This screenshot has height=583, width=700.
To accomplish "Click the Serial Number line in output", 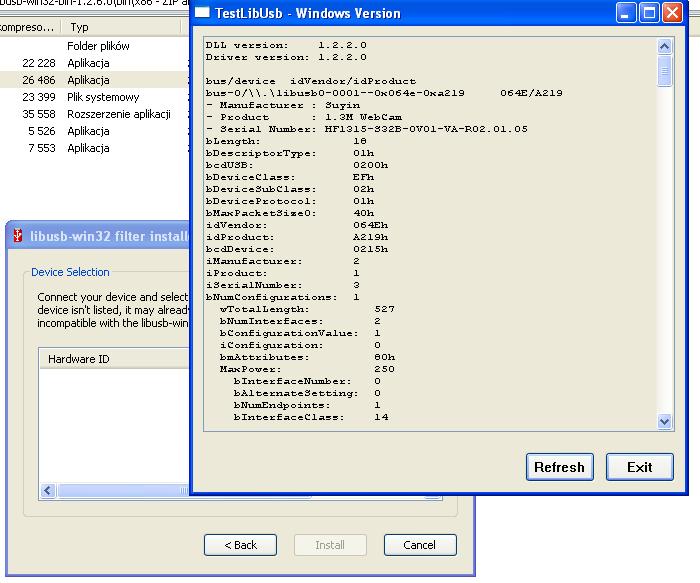I will pos(367,129).
